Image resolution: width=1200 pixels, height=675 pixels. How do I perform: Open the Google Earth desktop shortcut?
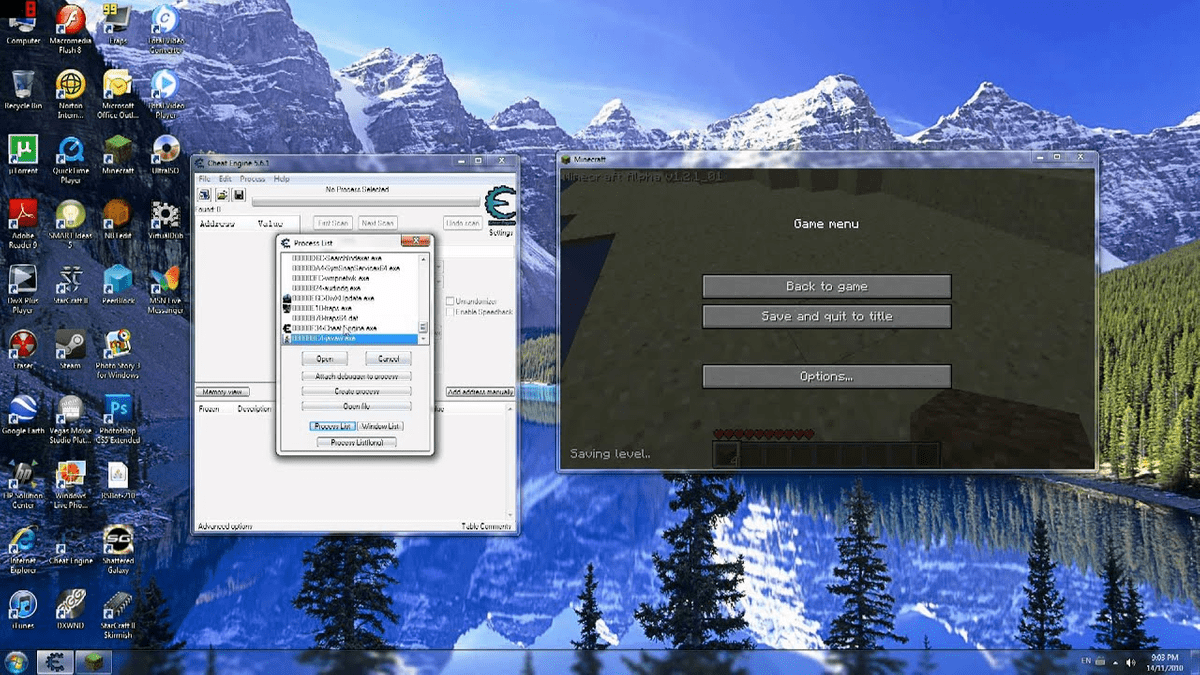[x=23, y=415]
